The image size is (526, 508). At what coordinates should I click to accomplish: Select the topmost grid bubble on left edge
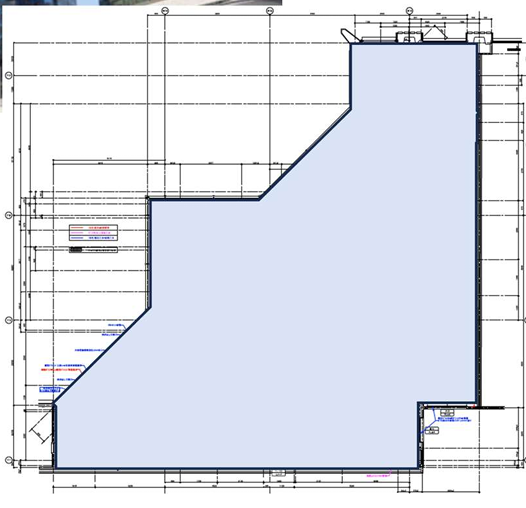pyautogui.click(x=9, y=75)
